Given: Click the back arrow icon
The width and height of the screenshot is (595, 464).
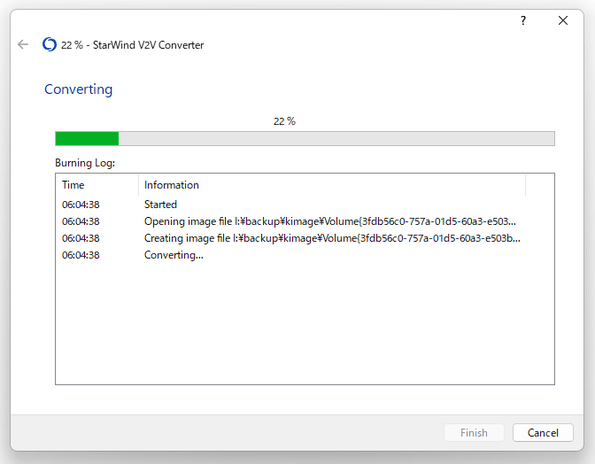Looking at the screenshot, I should coord(23,45).
